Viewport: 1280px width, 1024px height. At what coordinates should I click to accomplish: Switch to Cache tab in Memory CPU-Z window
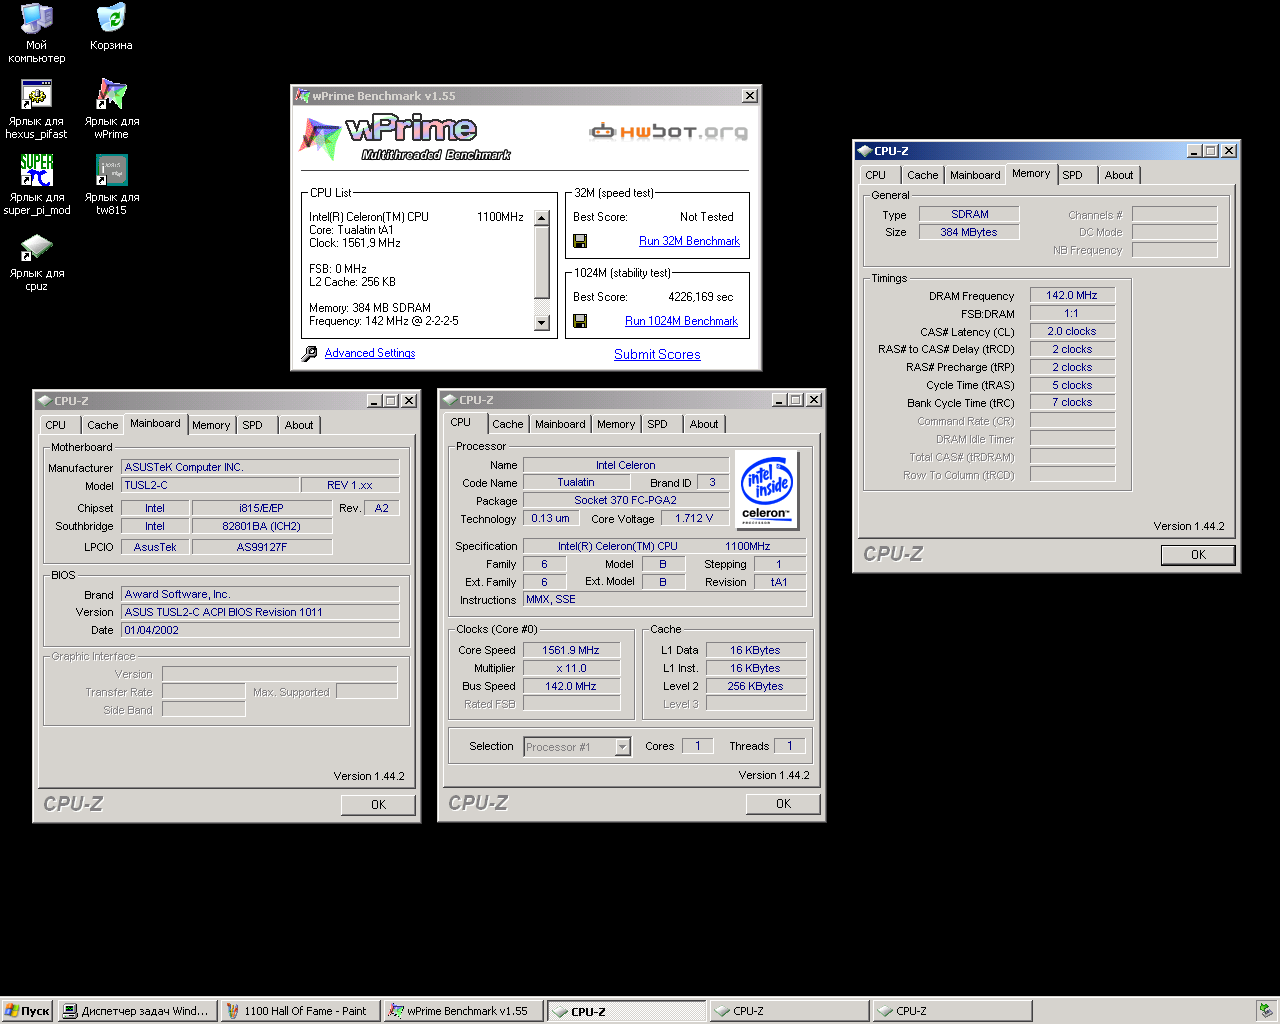(x=922, y=175)
